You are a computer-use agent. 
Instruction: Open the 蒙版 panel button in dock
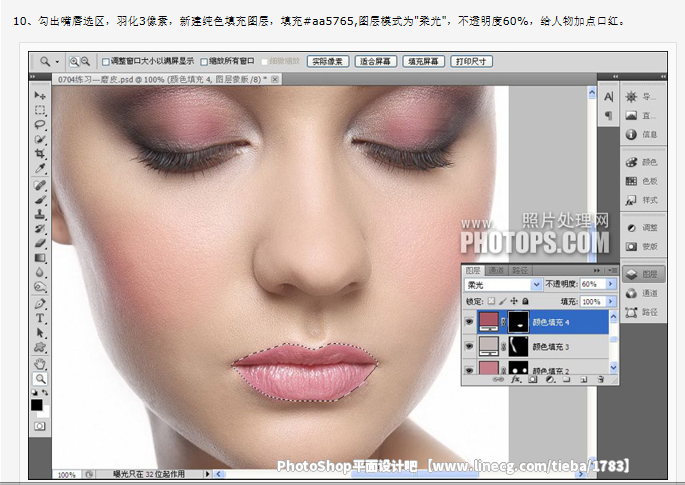tap(641, 246)
